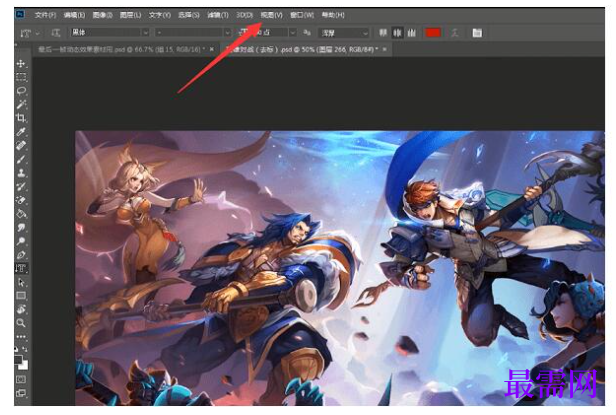
Task: Open the 图像(I) menu
Action: 103,15
